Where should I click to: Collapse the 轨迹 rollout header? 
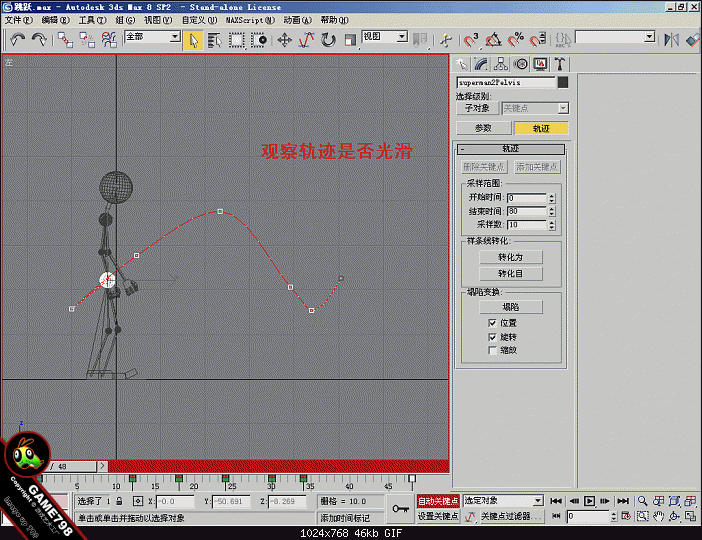(511, 149)
